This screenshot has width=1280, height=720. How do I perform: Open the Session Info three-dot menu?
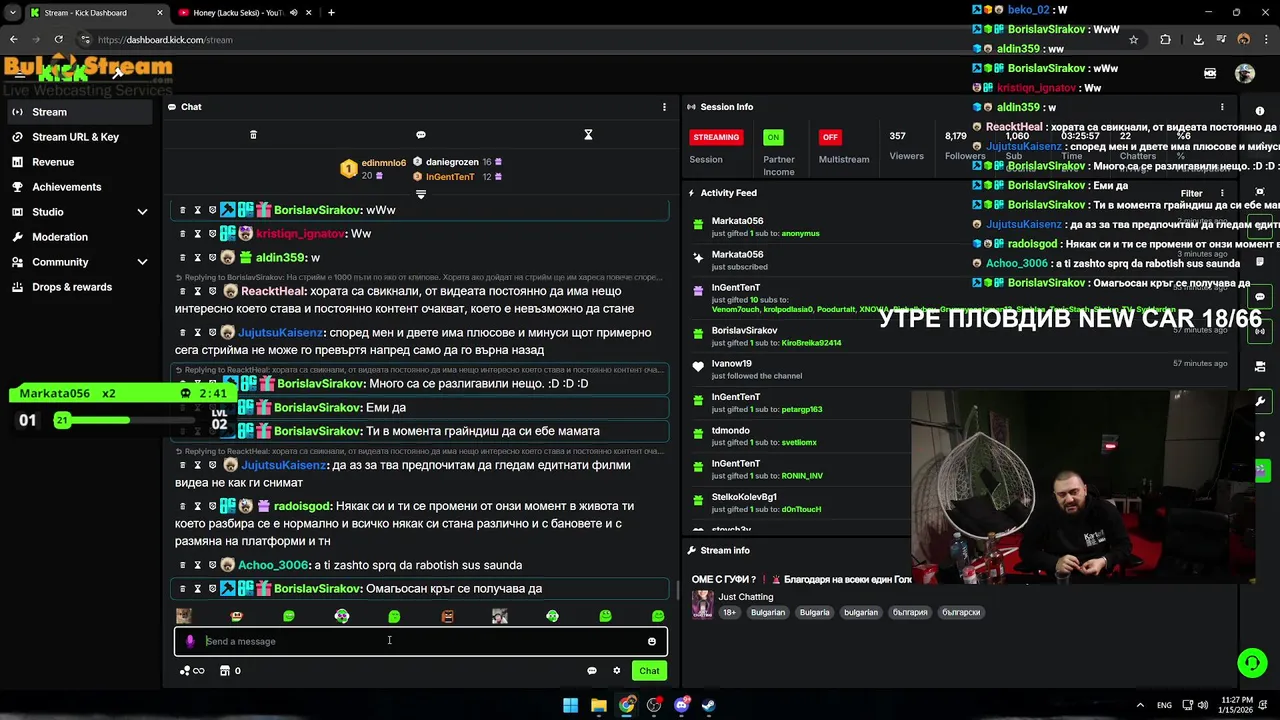click(1222, 107)
